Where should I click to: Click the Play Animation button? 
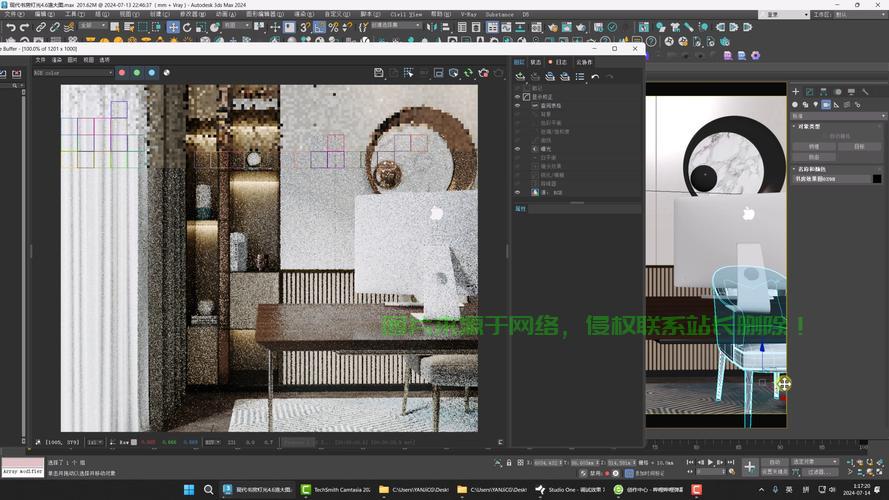(x=710, y=463)
